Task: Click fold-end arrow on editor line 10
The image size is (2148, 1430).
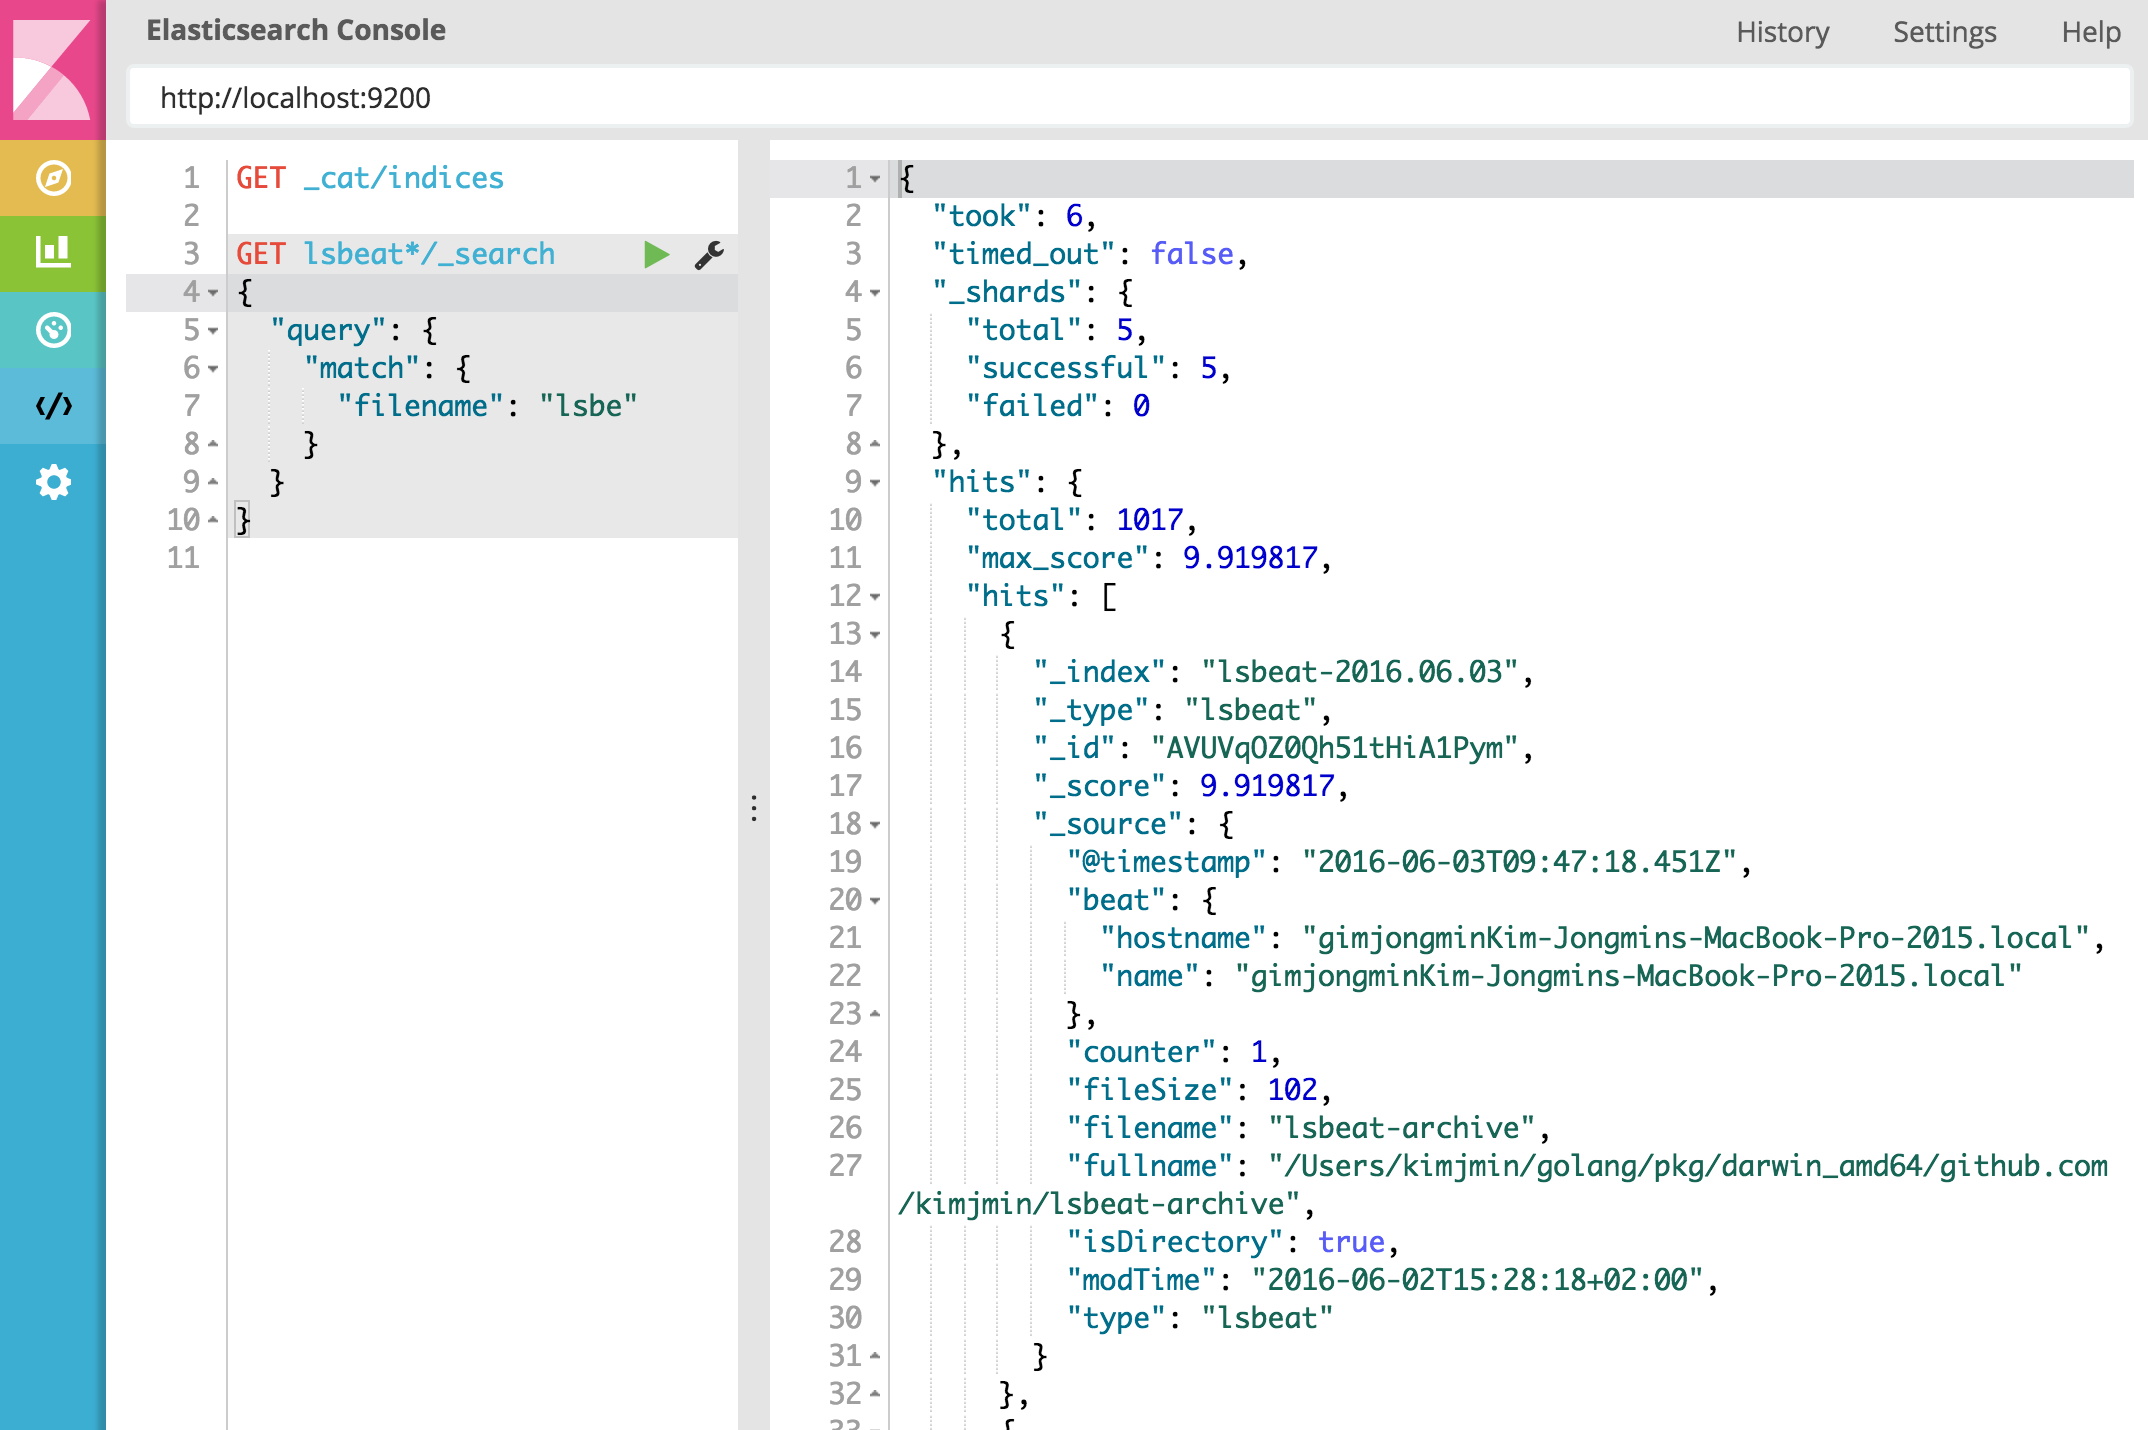Action: click(213, 520)
